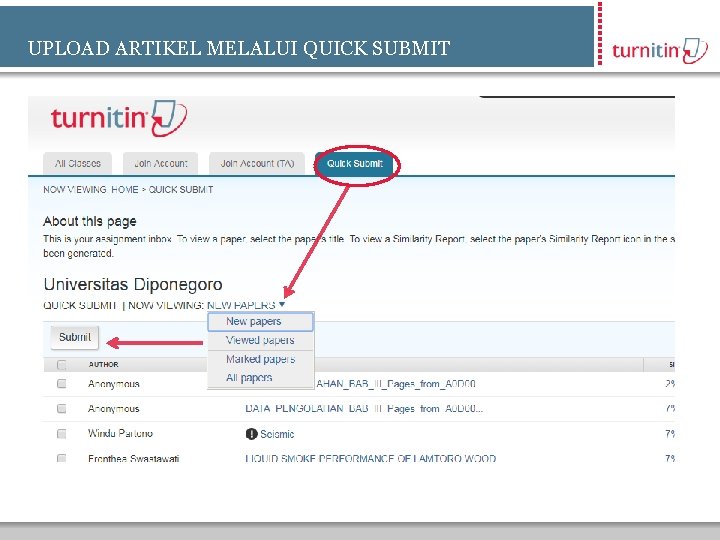Toggle select-all checkbox in Author header
This screenshot has width=720, height=540.
(x=62, y=365)
